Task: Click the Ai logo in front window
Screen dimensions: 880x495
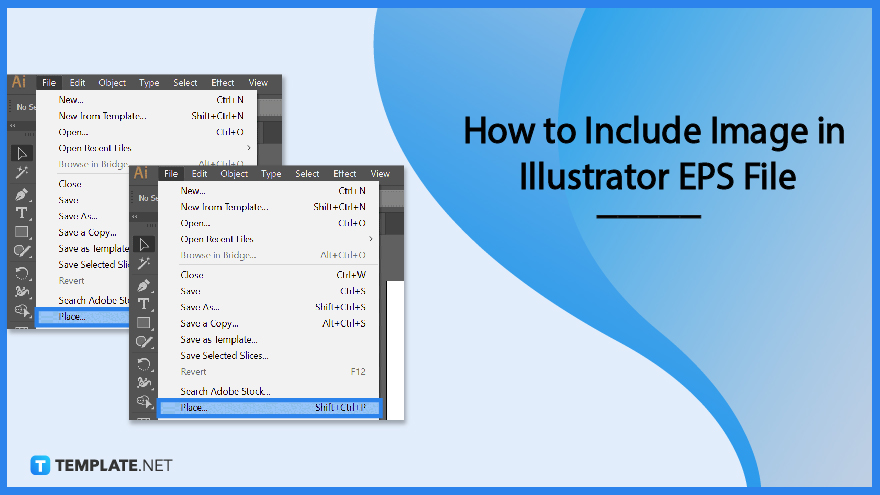Action: (141, 173)
